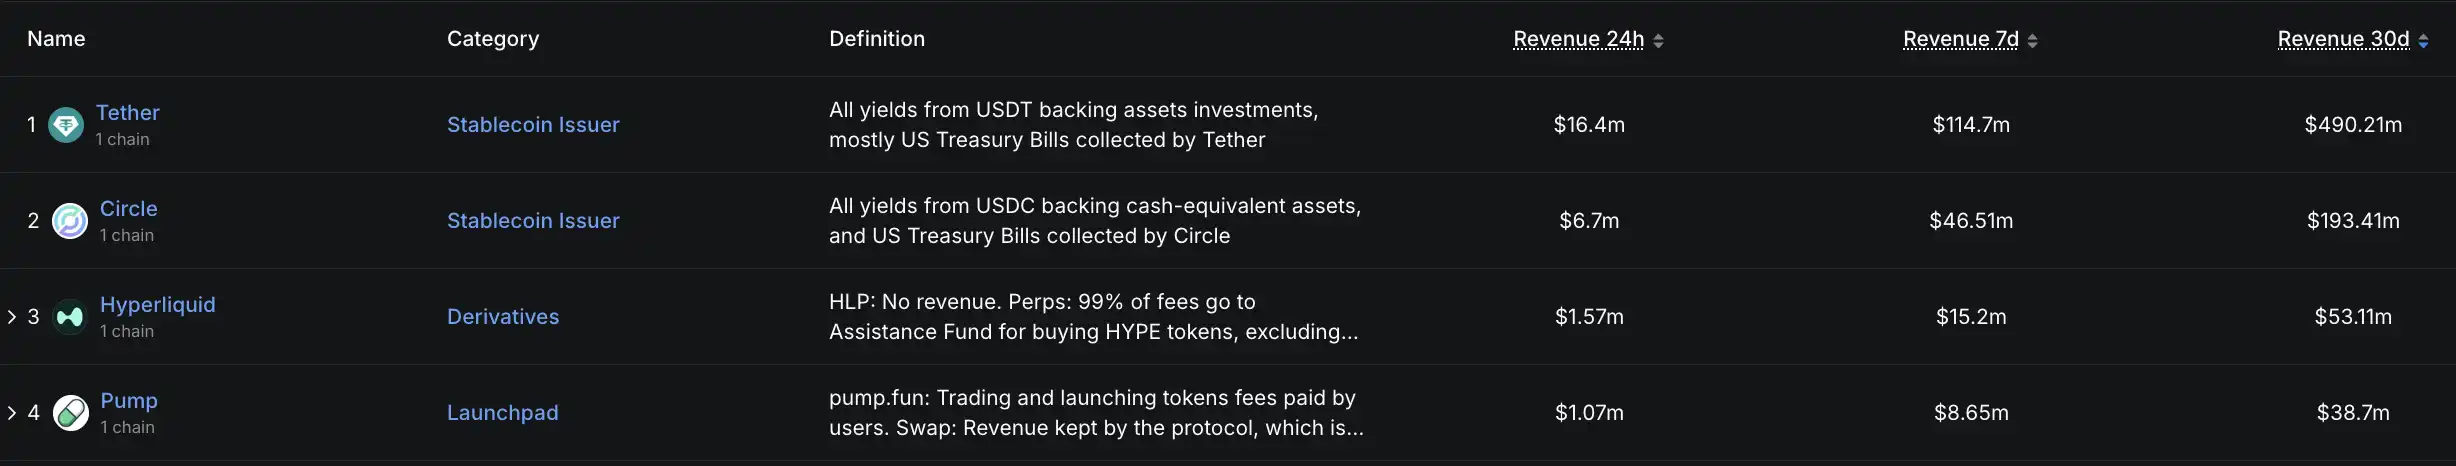Open the Launchpad category link
The height and width of the screenshot is (466, 2456).
[x=503, y=413]
